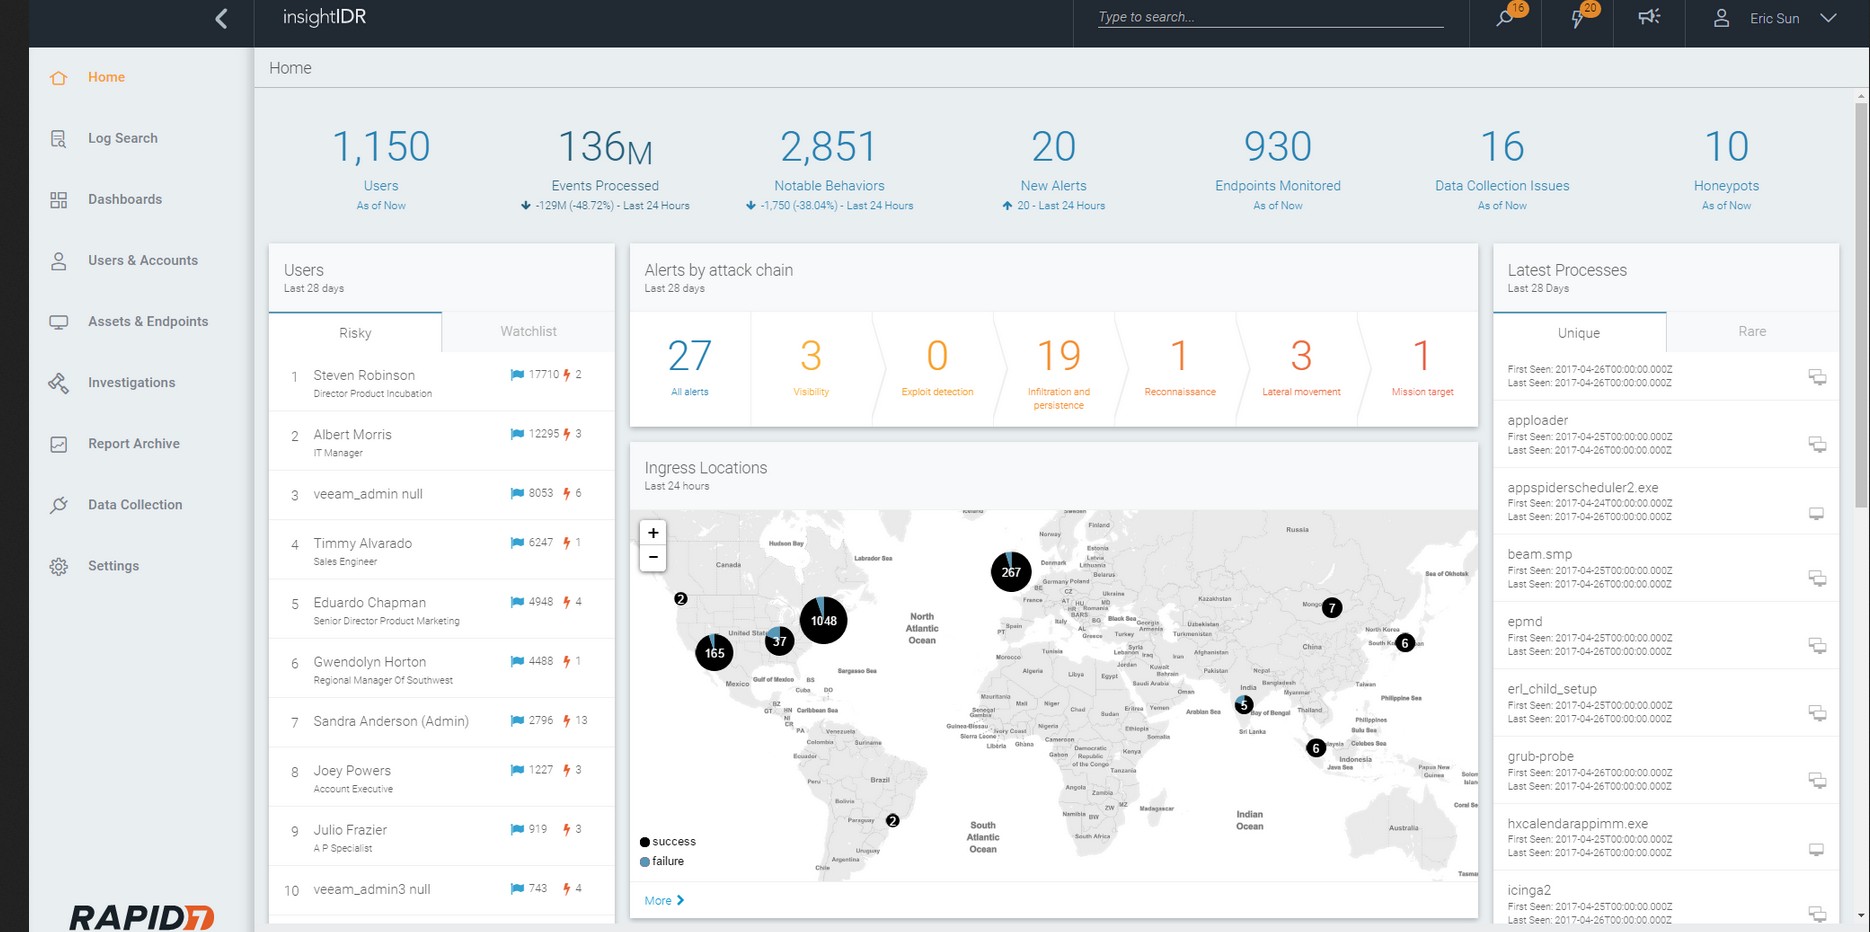Viewport: 1870px width, 932px height.
Task: Switch to Unique processes tab
Action: (1579, 332)
